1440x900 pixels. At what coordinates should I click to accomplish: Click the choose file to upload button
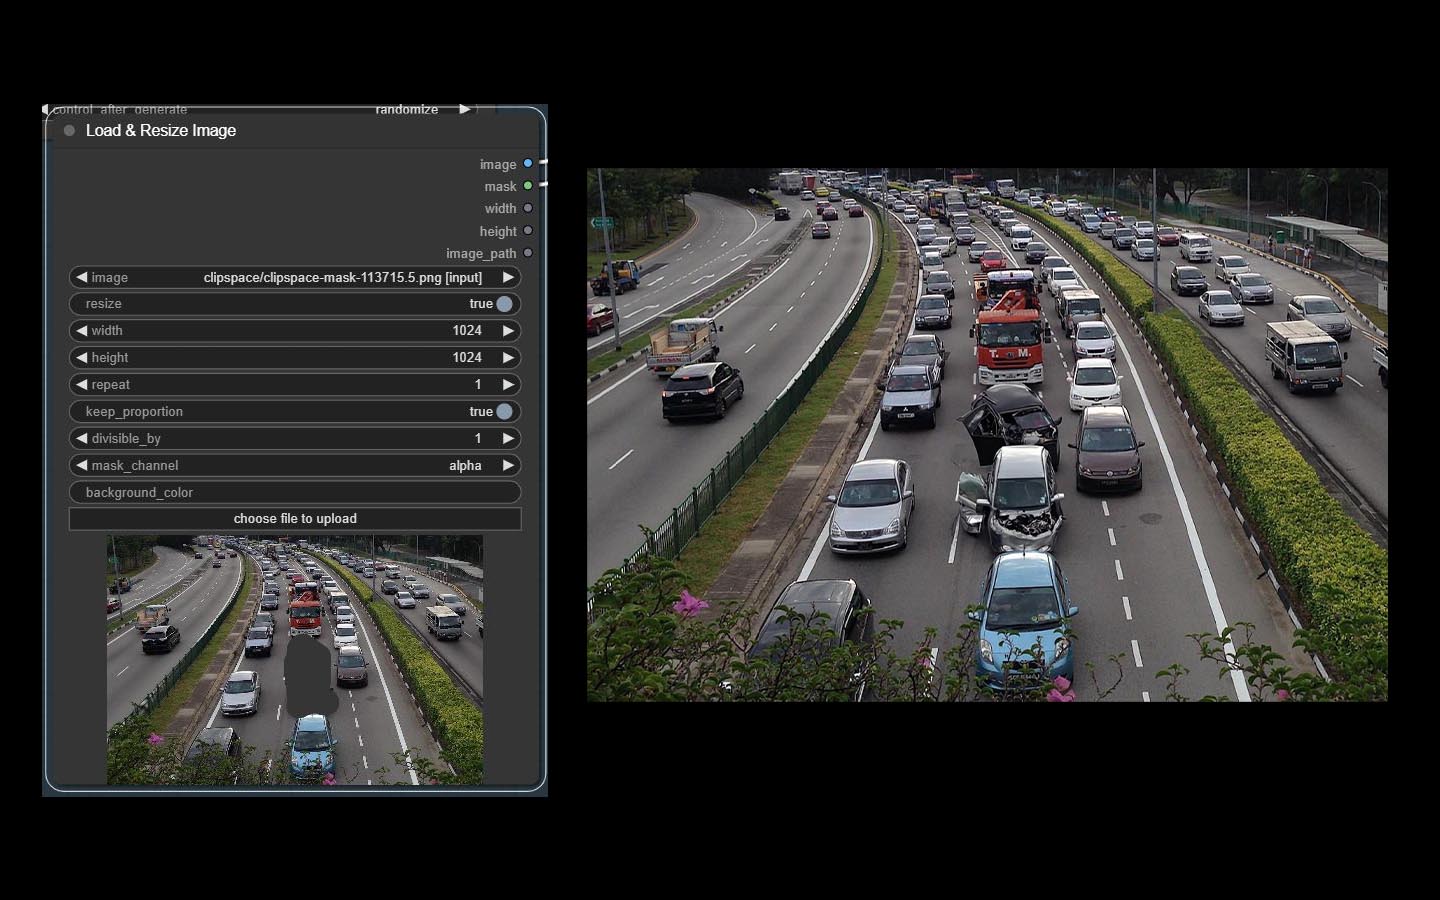[x=295, y=518]
